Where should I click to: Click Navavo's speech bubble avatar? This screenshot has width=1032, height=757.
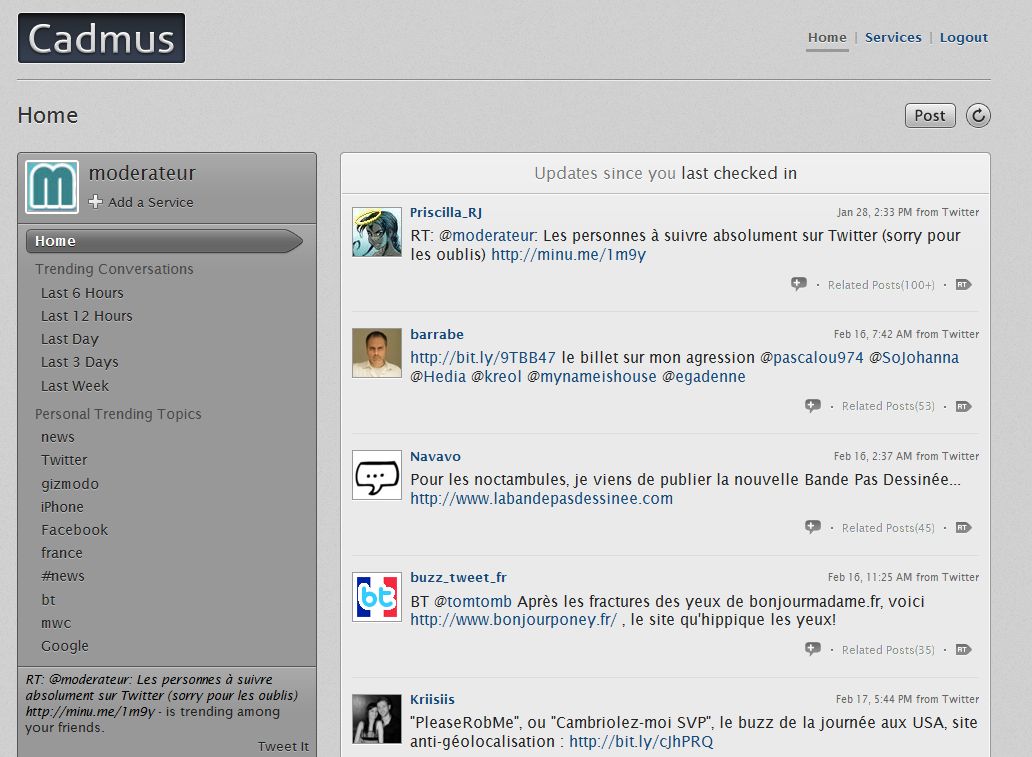(376, 475)
